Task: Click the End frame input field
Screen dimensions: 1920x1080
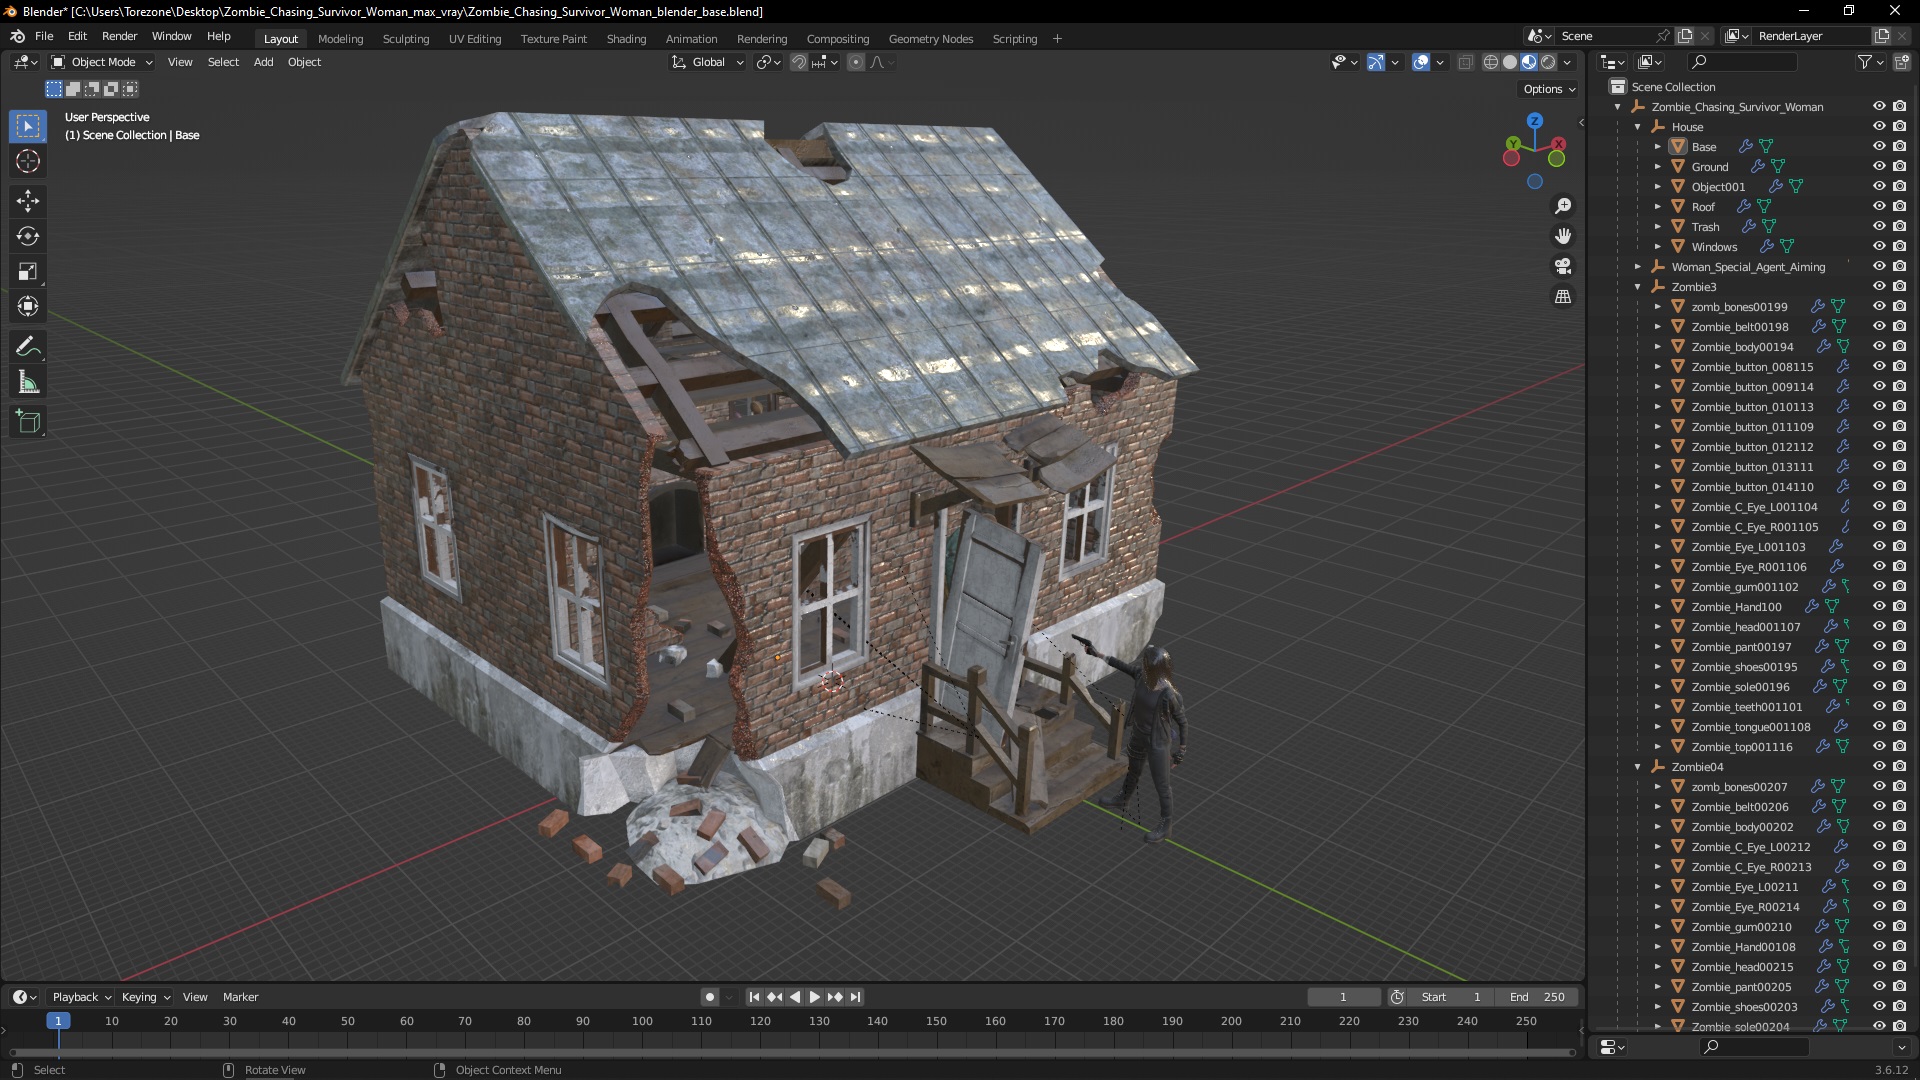Action: [1536, 996]
